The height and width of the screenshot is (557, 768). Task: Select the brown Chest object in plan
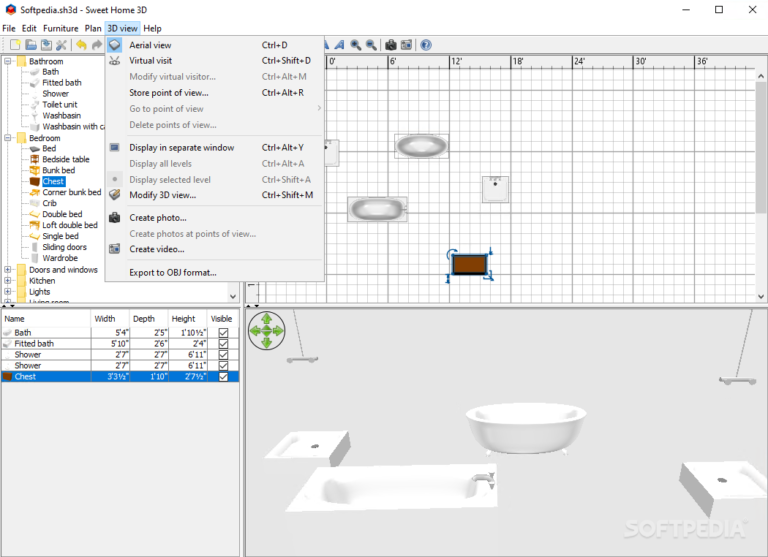click(469, 265)
